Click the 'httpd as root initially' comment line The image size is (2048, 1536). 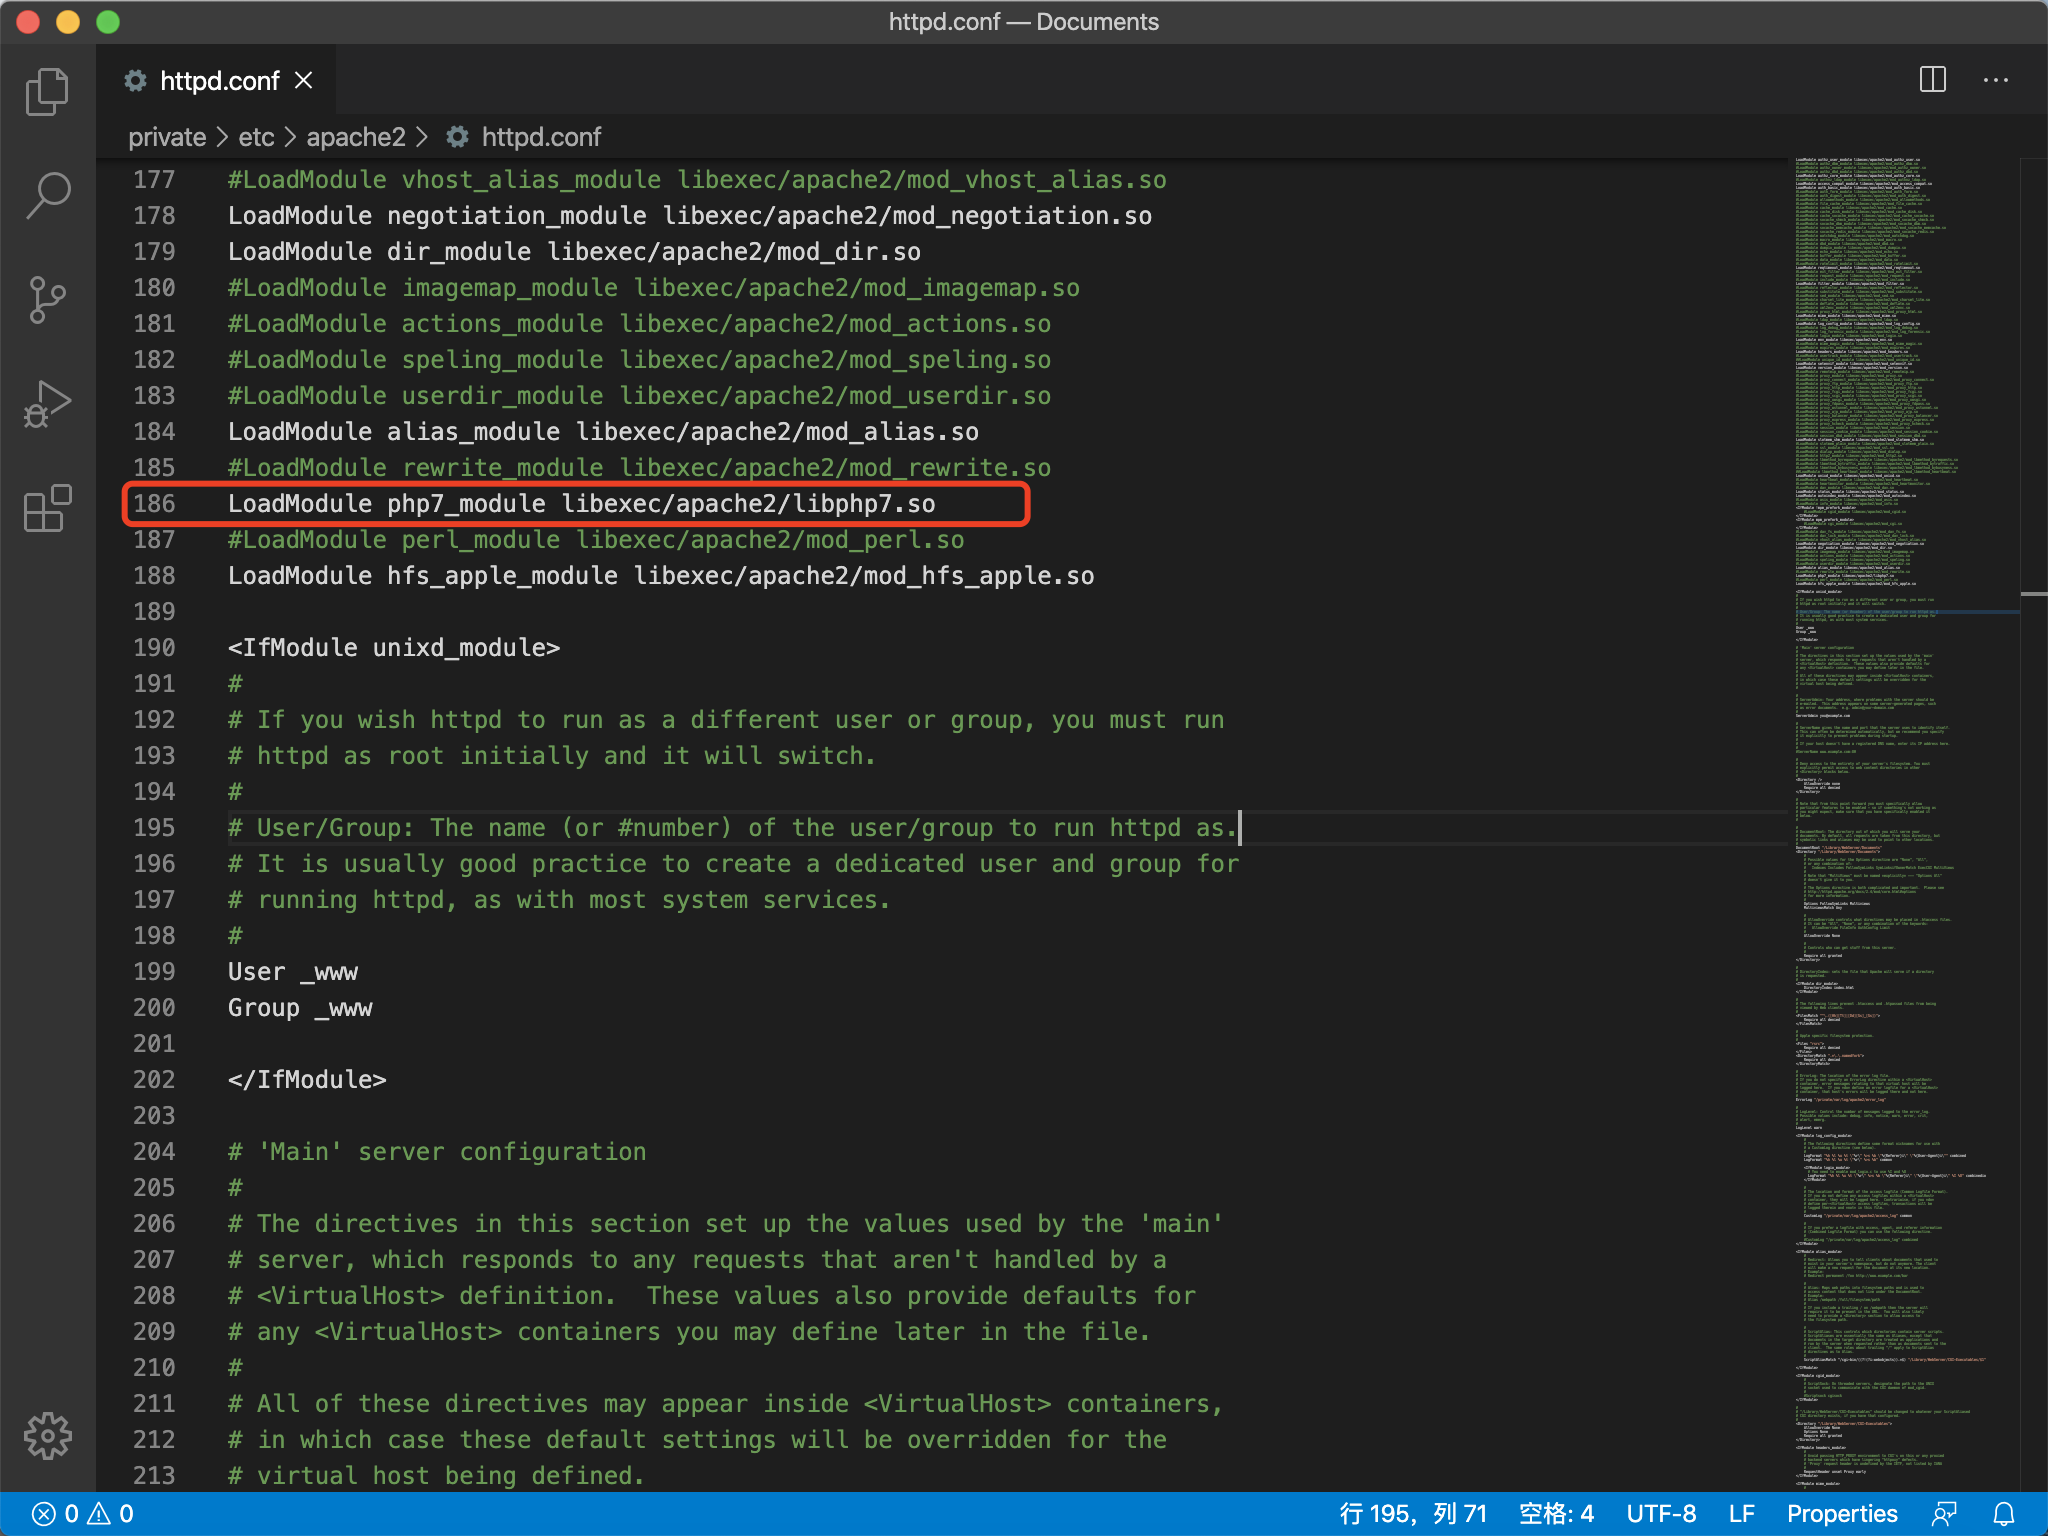click(552, 756)
